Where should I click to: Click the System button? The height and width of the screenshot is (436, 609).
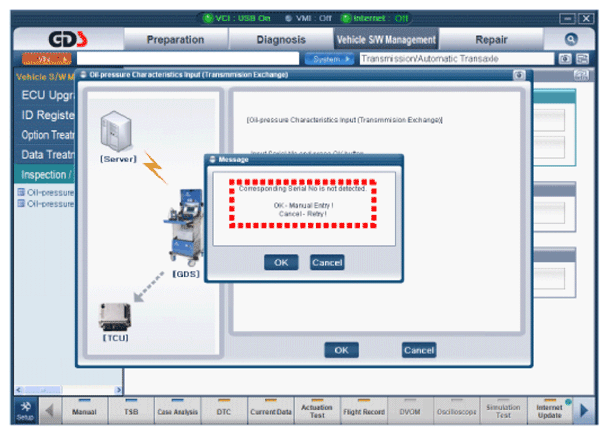[x=329, y=59]
